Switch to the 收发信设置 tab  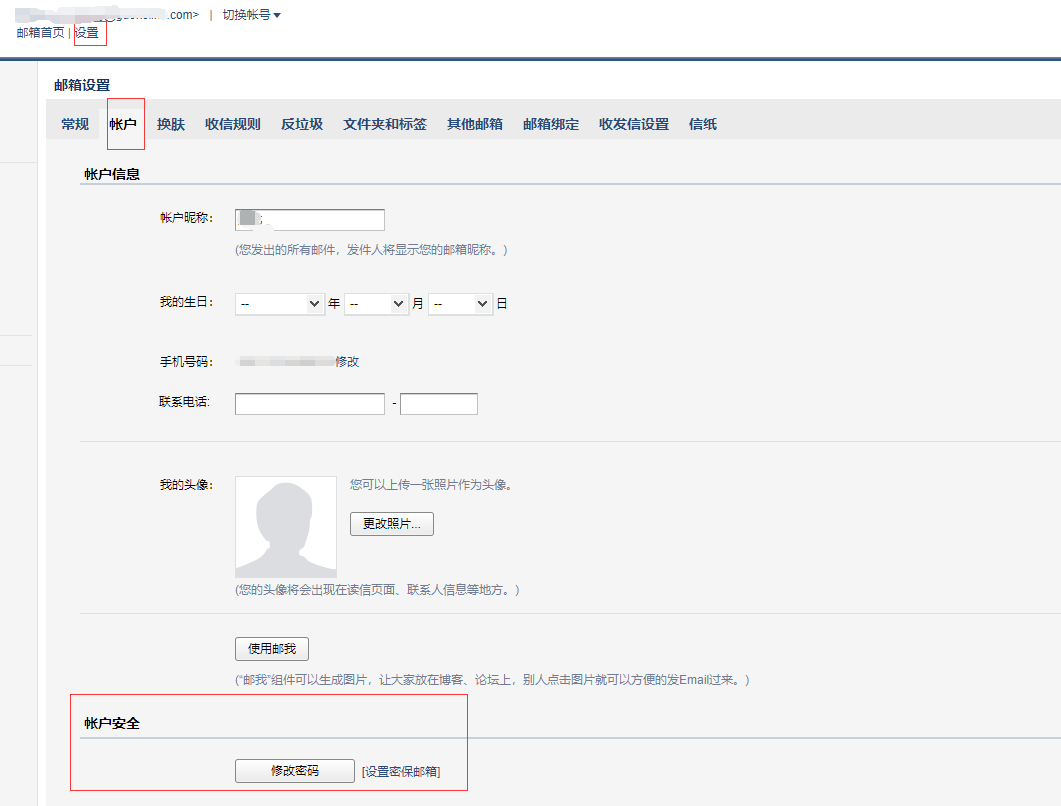pyautogui.click(x=634, y=124)
